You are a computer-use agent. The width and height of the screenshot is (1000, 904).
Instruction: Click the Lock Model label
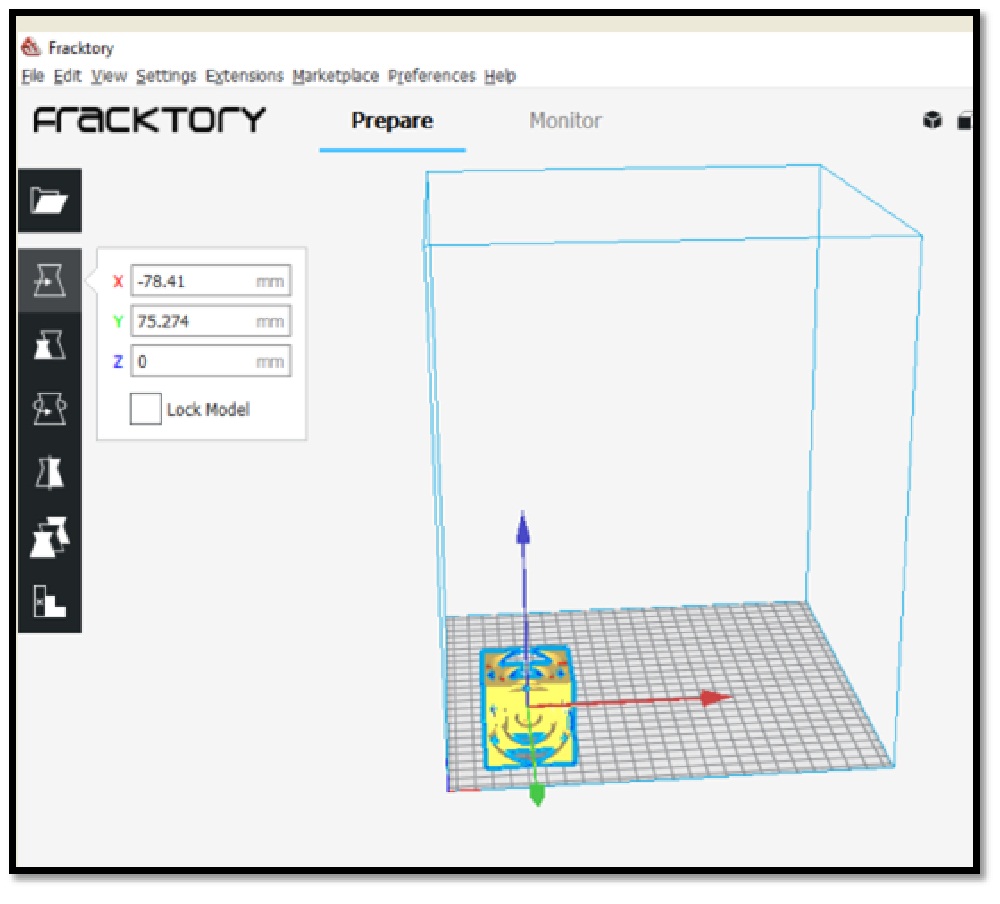pos(208,410)
